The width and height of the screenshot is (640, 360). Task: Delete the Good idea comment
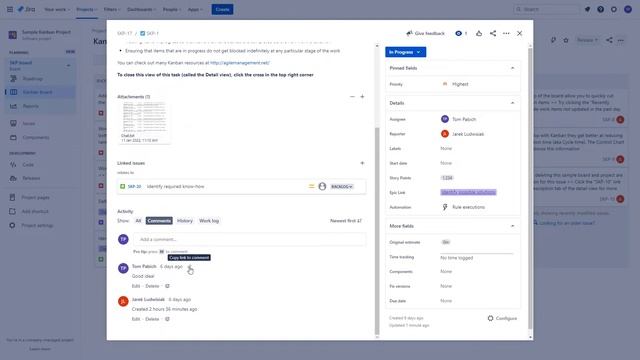[152, 286]
